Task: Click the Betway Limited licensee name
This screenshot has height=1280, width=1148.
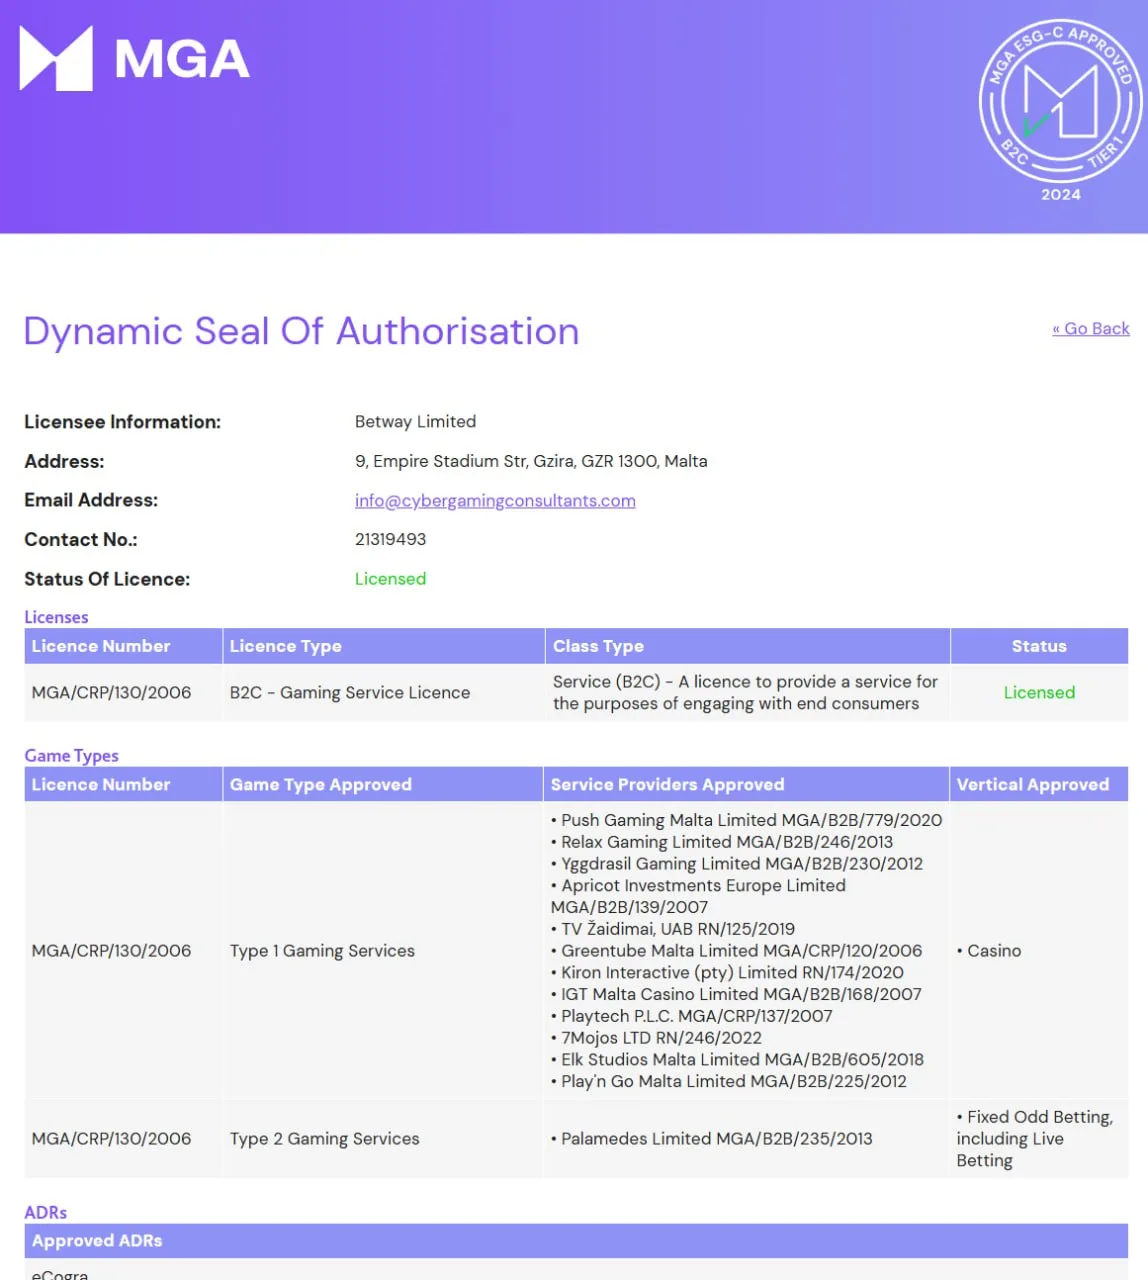Action: coord(415,422)
